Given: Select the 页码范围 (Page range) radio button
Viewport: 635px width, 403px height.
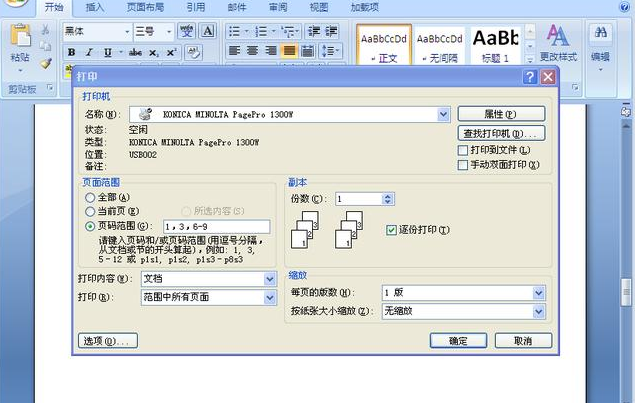Looking at the screenshot, I should coord(90,226).
